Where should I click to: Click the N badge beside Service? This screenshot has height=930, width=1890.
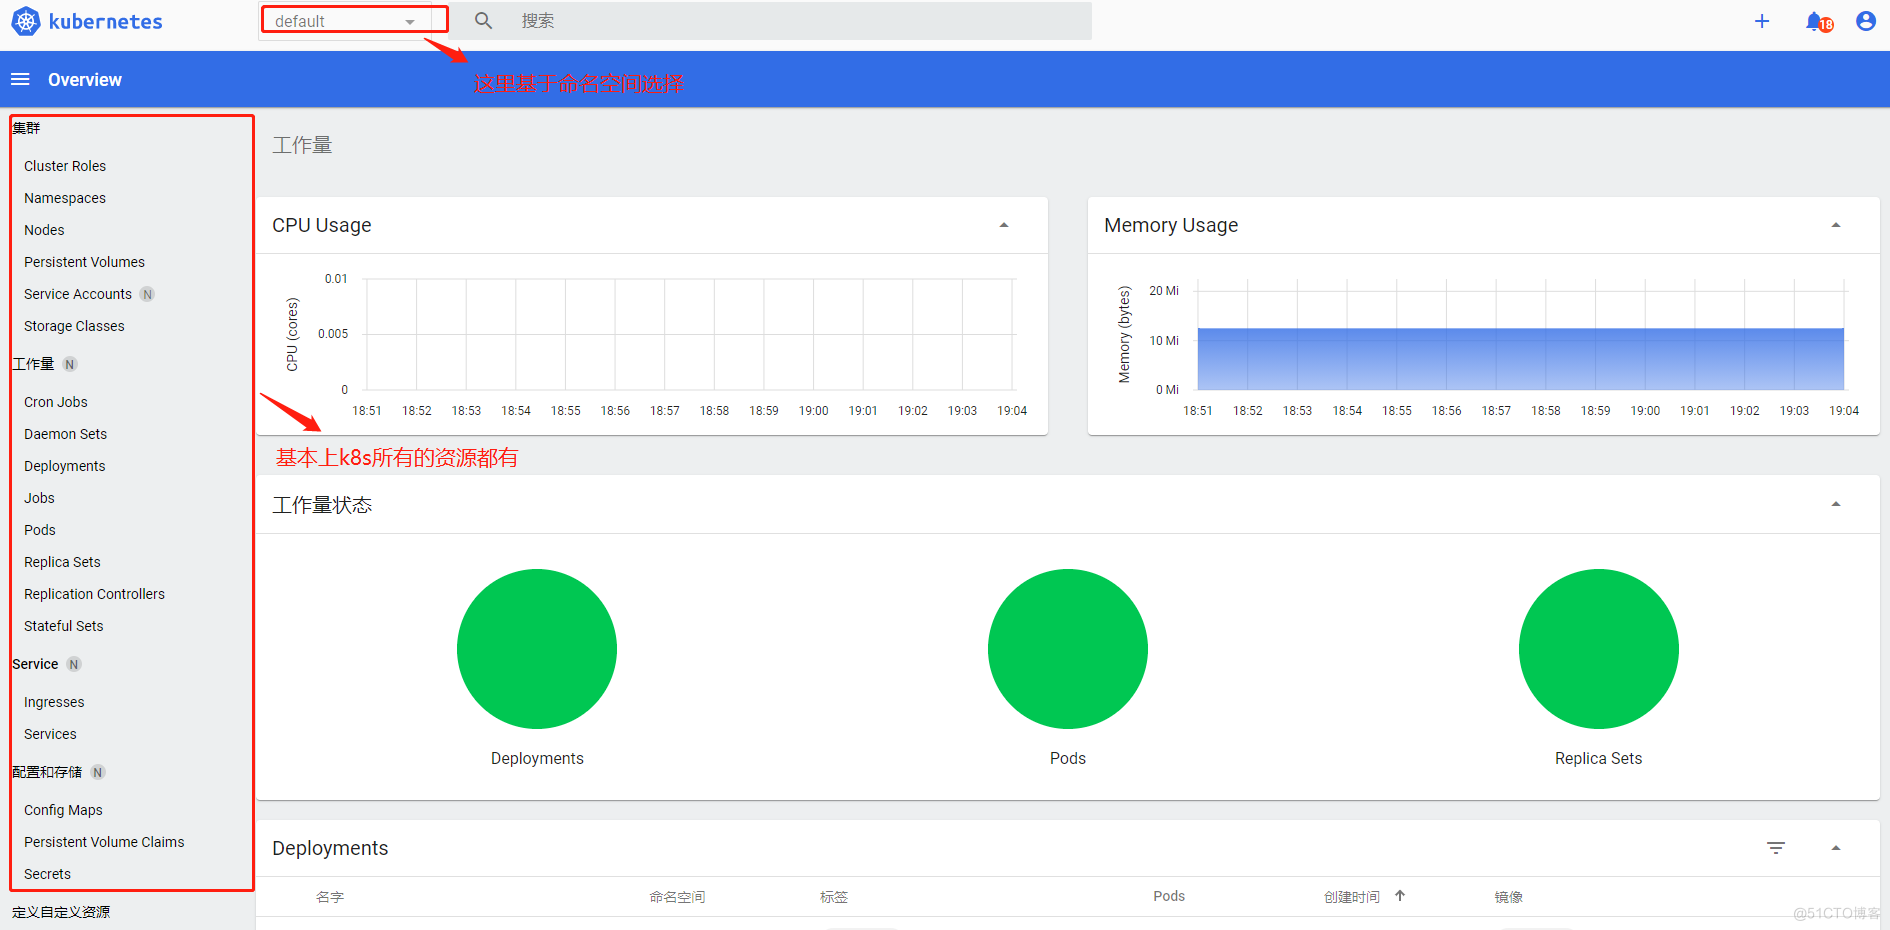point(74,664)
